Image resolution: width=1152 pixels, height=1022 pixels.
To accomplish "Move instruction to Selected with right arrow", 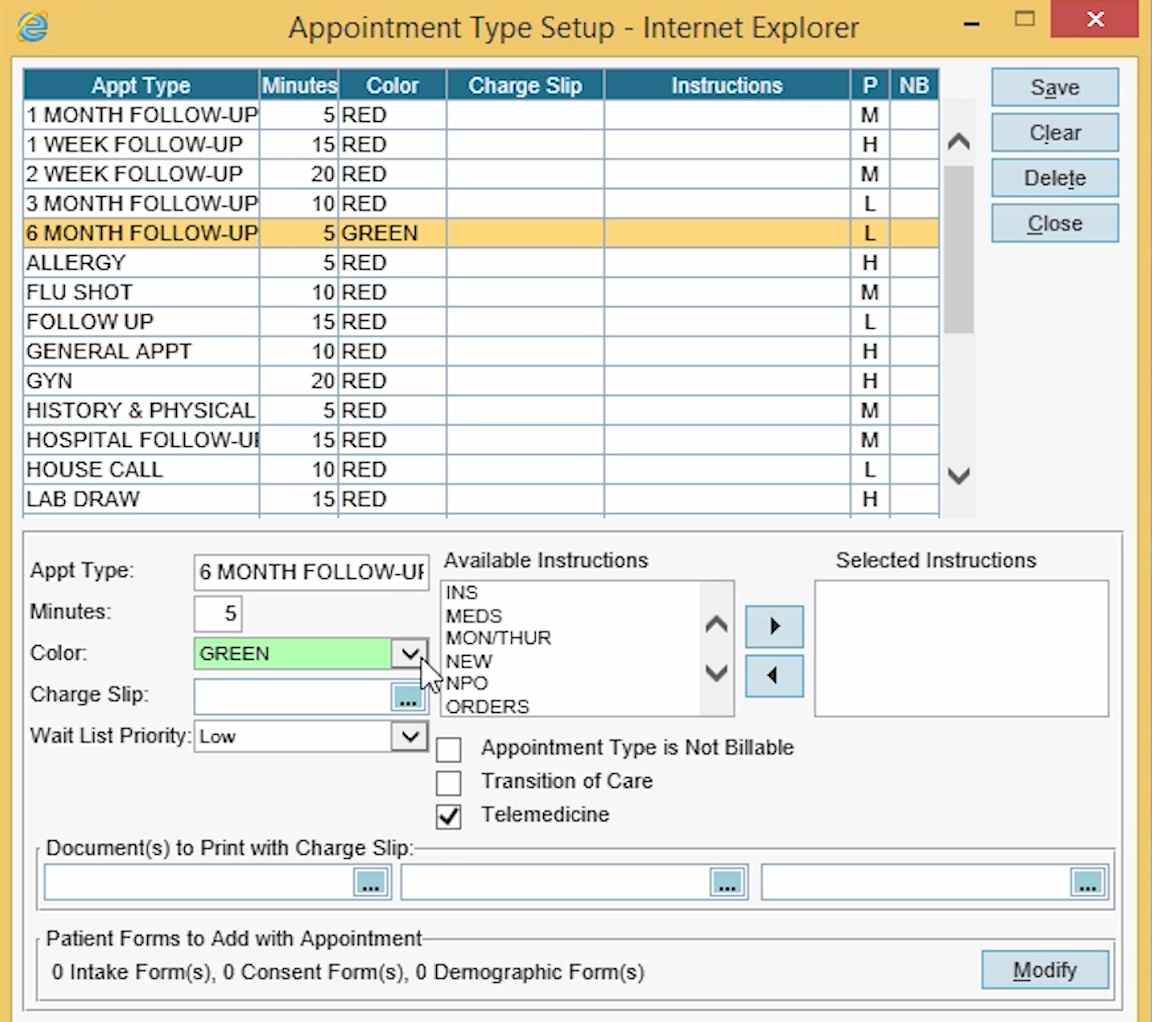I will tap(774, 627).
